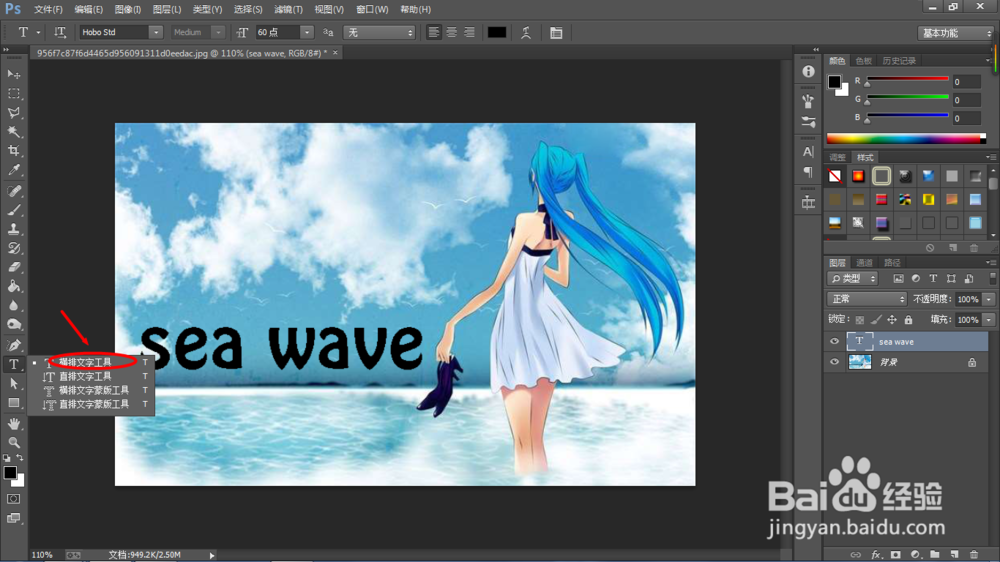Viewport: 1000px width, 562px height.
Task: Select the Clone Stamp tool
Action: tap(13, 229)
